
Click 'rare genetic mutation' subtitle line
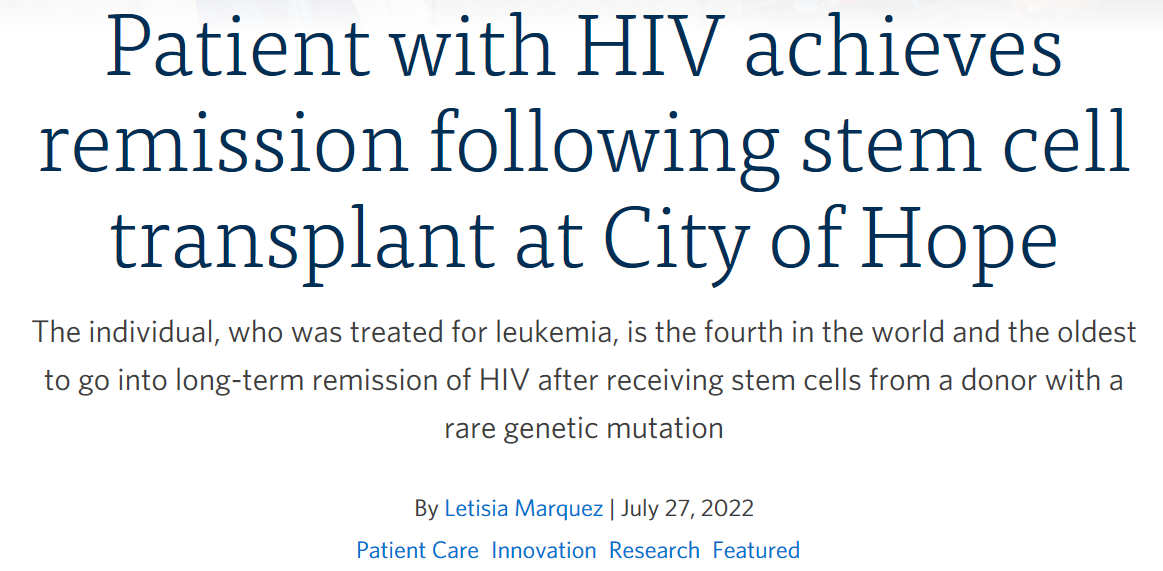pos(584,429)
